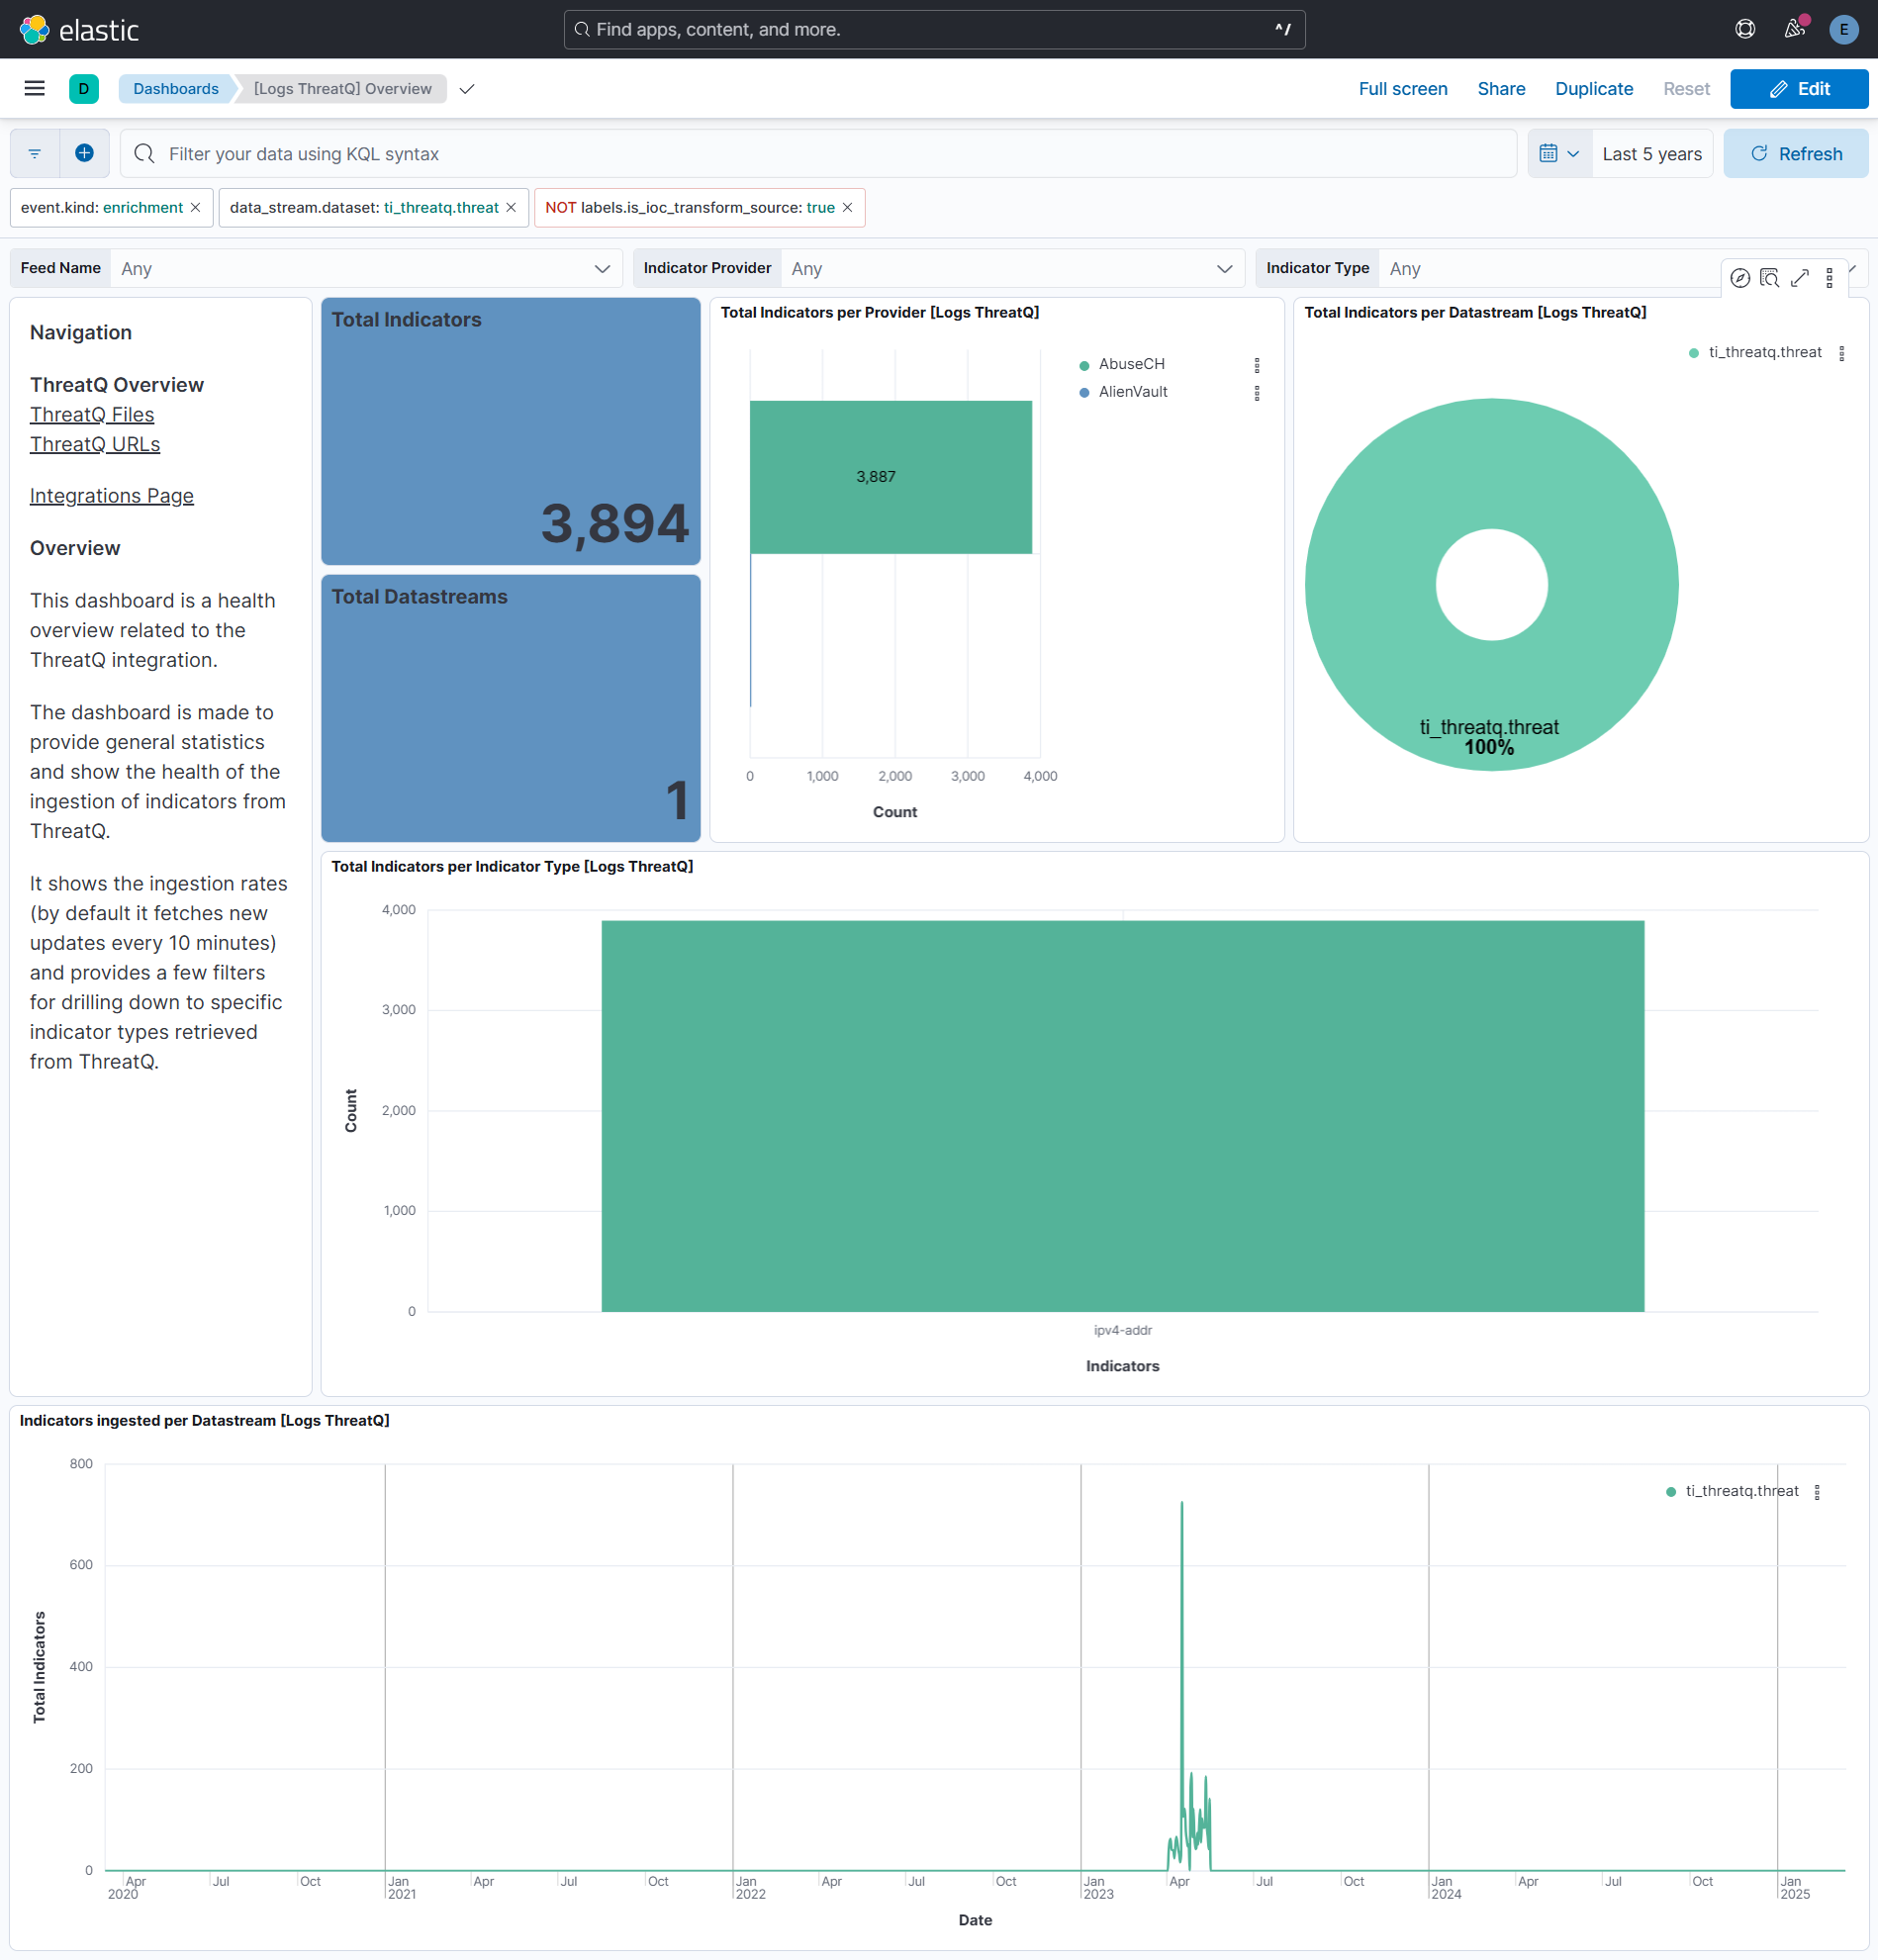1878x1960 pixels.
Task: Open the panel options three-dot menu
Action: point(1831,278)
